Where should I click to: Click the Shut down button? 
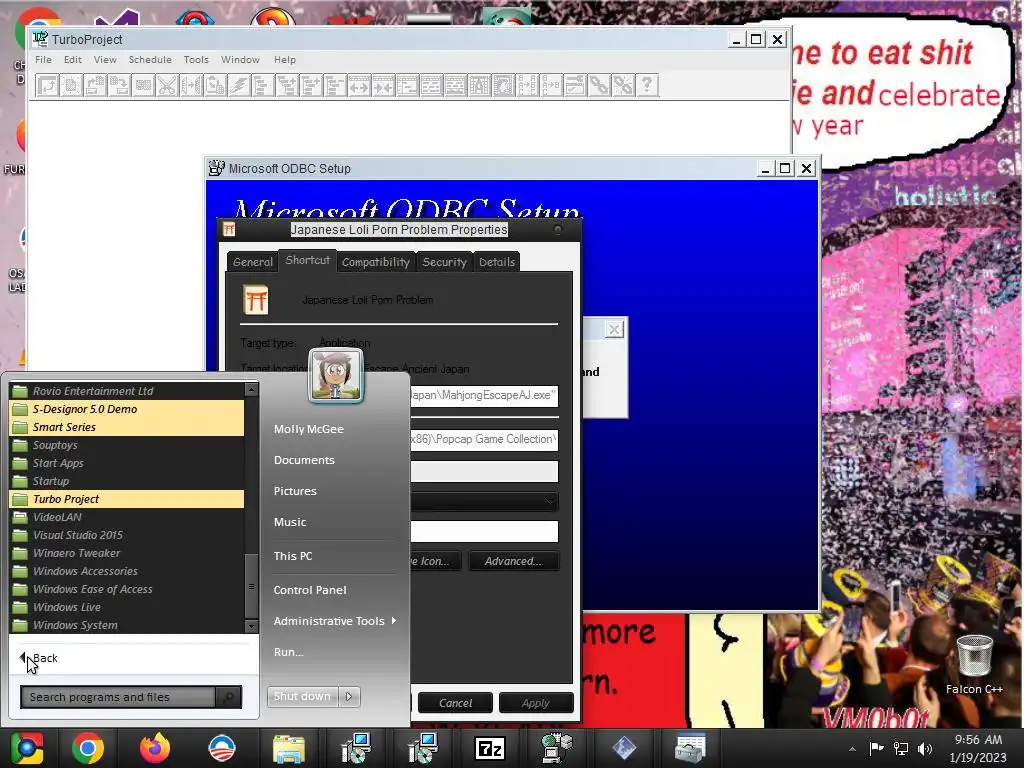click(302, 697)
